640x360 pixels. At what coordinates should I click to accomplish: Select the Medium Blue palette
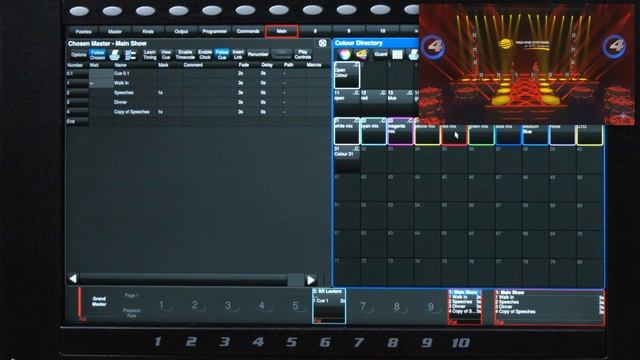pyautogui.click(x=536, y=134)
